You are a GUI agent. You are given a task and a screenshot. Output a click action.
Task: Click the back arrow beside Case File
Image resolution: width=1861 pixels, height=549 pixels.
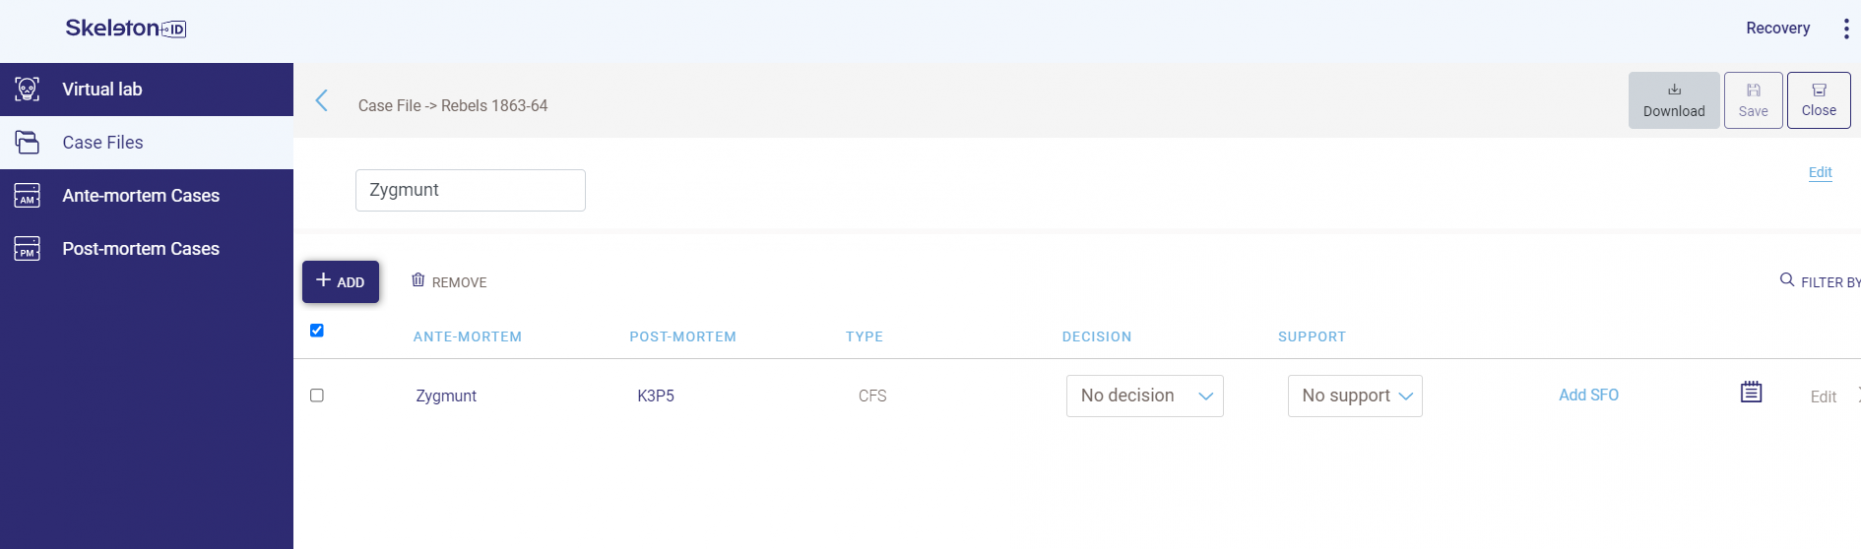[322, 101]
